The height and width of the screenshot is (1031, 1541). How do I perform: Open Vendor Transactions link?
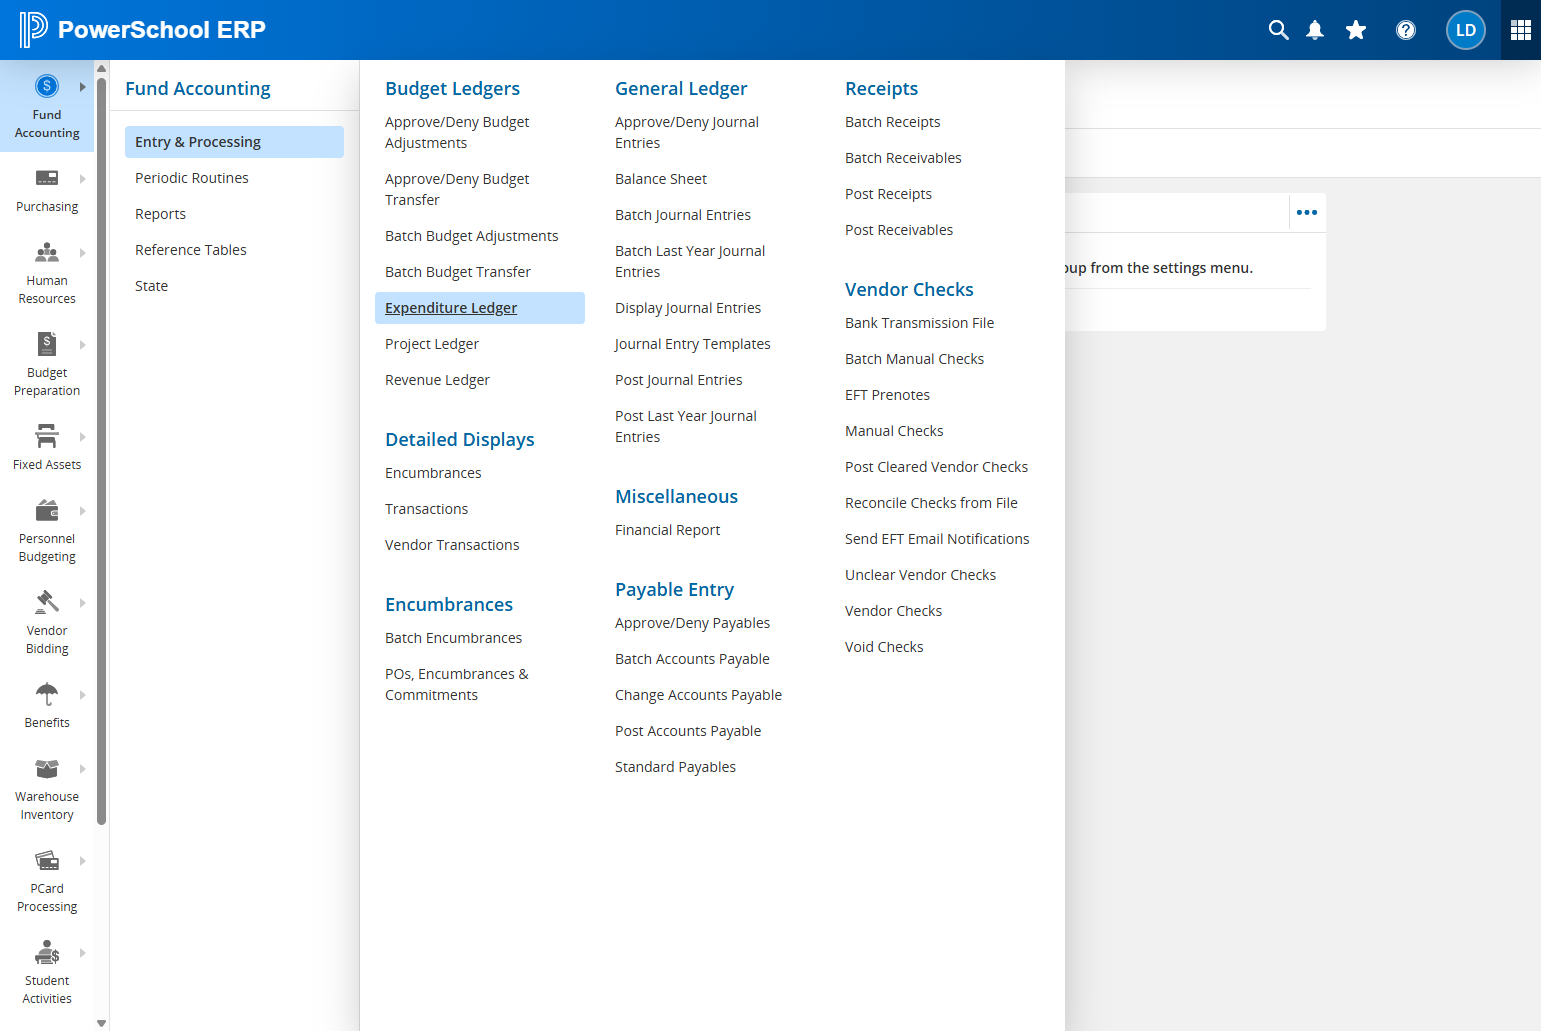pyautogui.click(x=452, y=545)
